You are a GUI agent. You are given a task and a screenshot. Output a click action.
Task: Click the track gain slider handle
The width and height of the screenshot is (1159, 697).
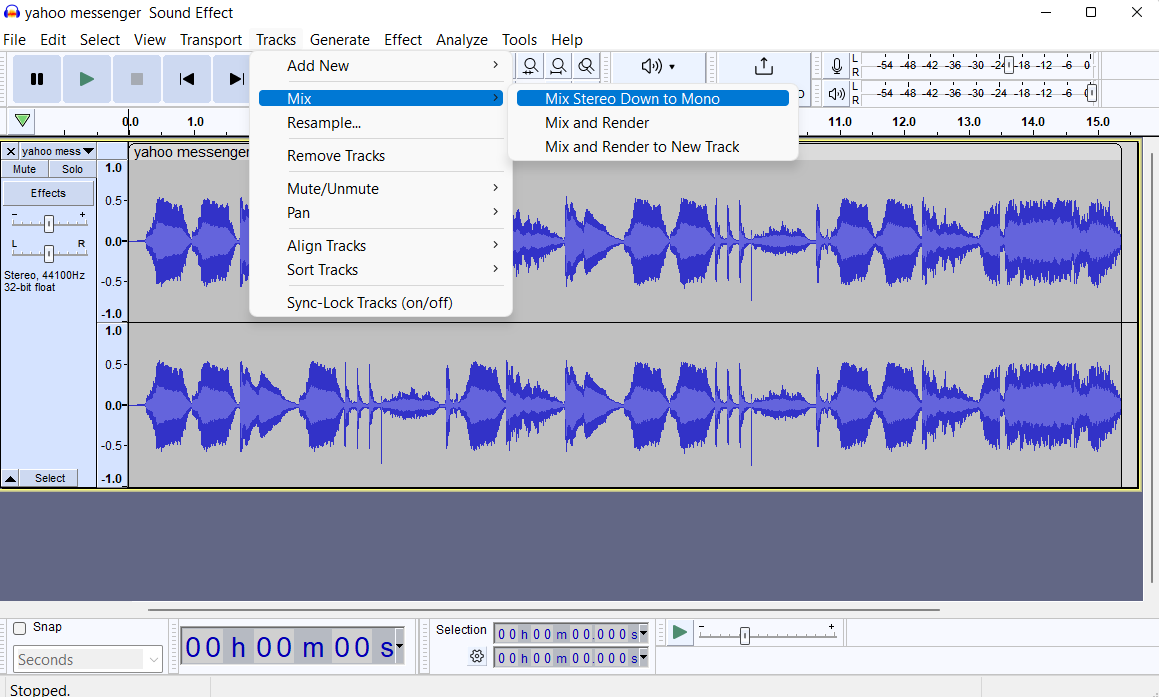(x=48, y=223)
